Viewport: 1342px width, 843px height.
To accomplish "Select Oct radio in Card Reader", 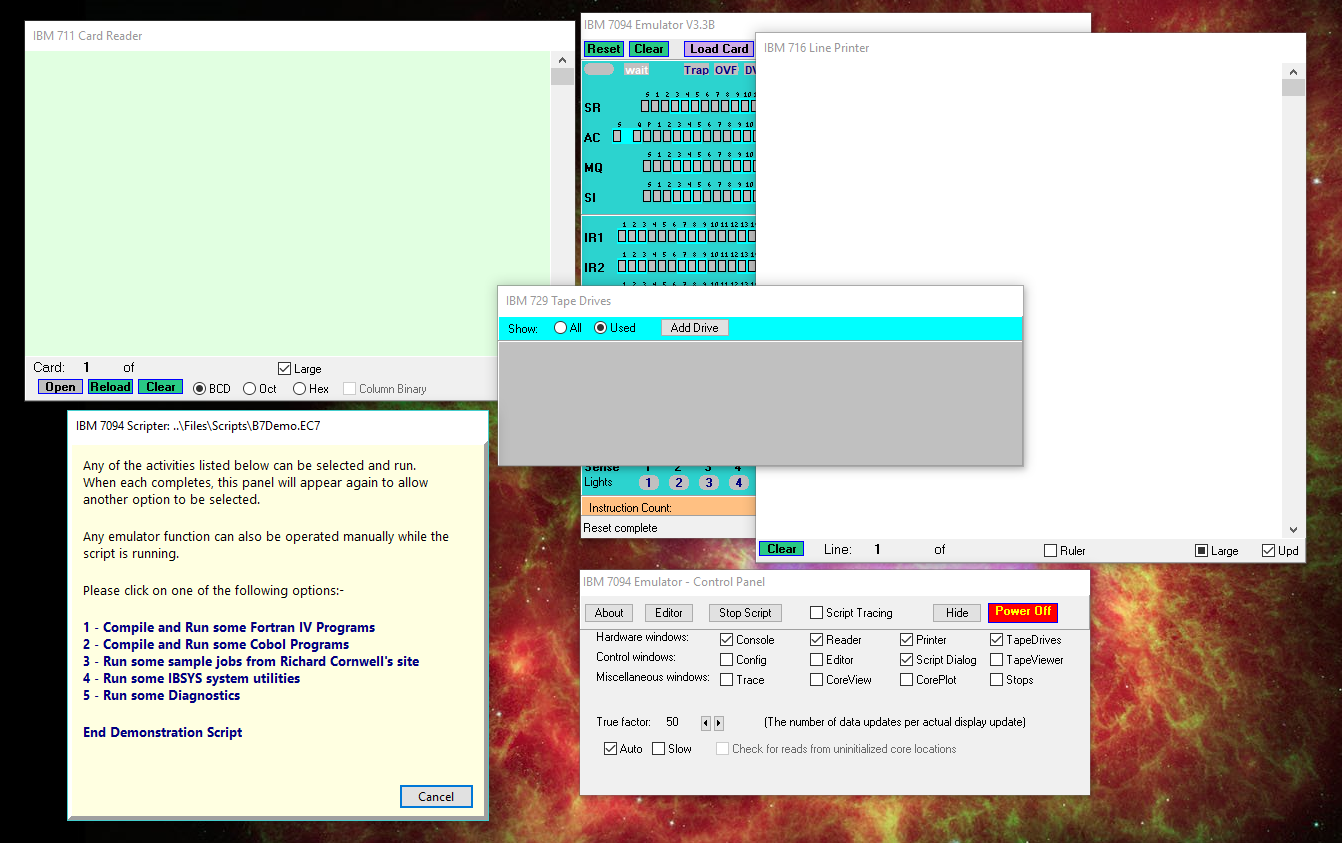I will [250, 389].
